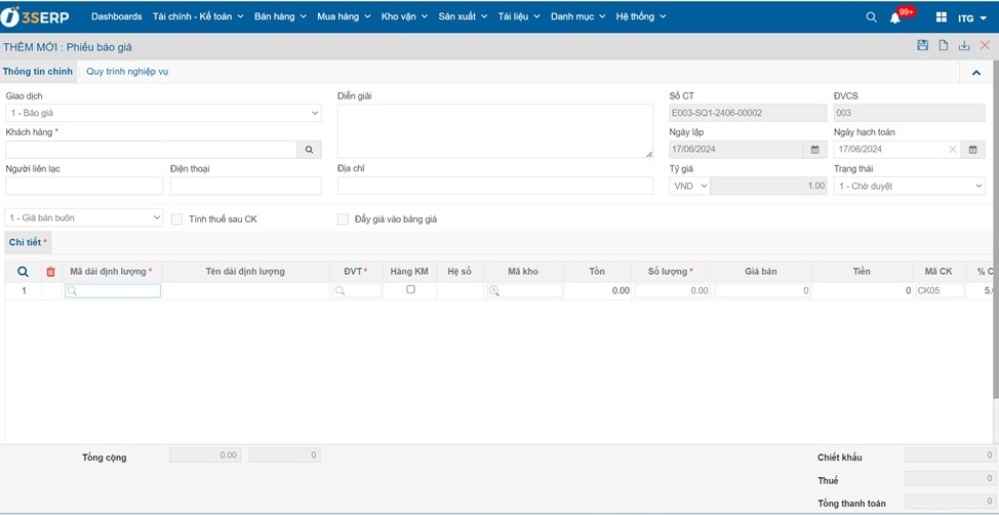Open the ITG user dropdown
The height and width of the screenshot is (515, 999).
972,18
